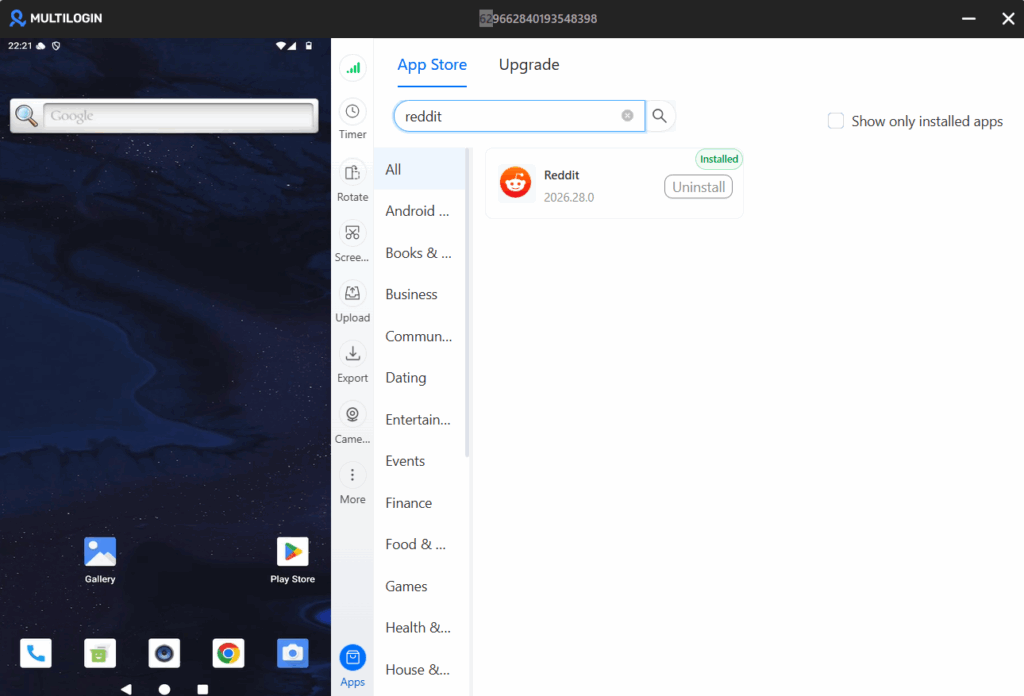This screenshot has height=696, width=1024.
Task: Select the Android category
Action: point(419,211)
